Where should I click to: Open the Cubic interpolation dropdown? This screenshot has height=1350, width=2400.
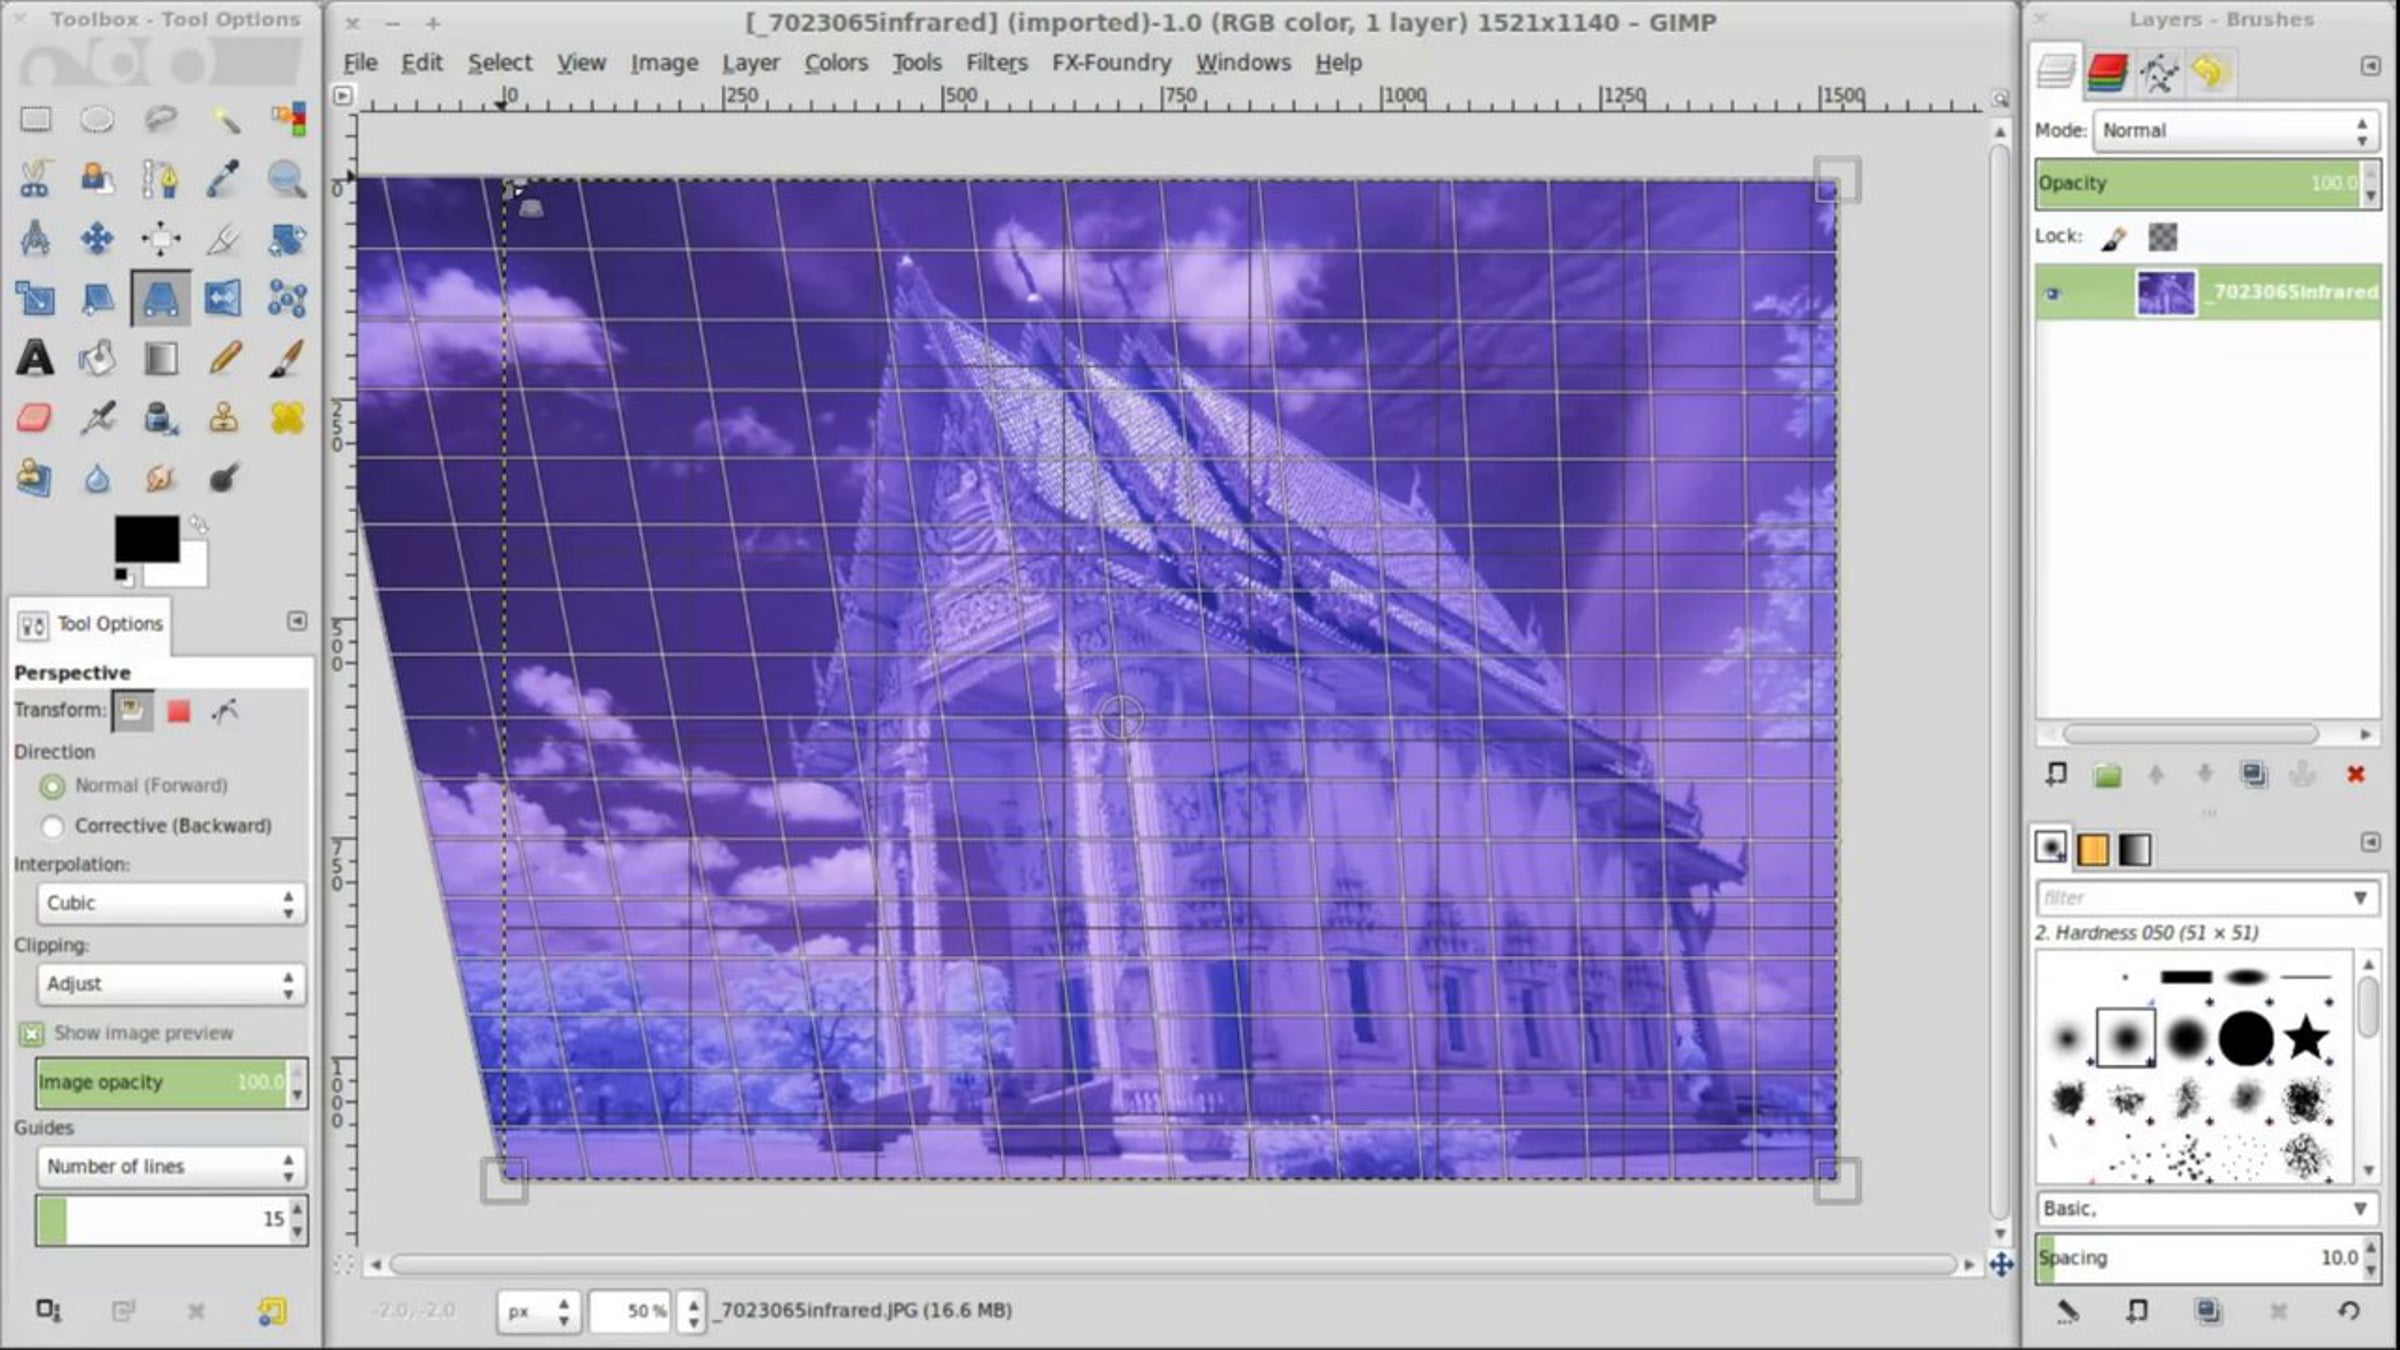click(170, 903)
